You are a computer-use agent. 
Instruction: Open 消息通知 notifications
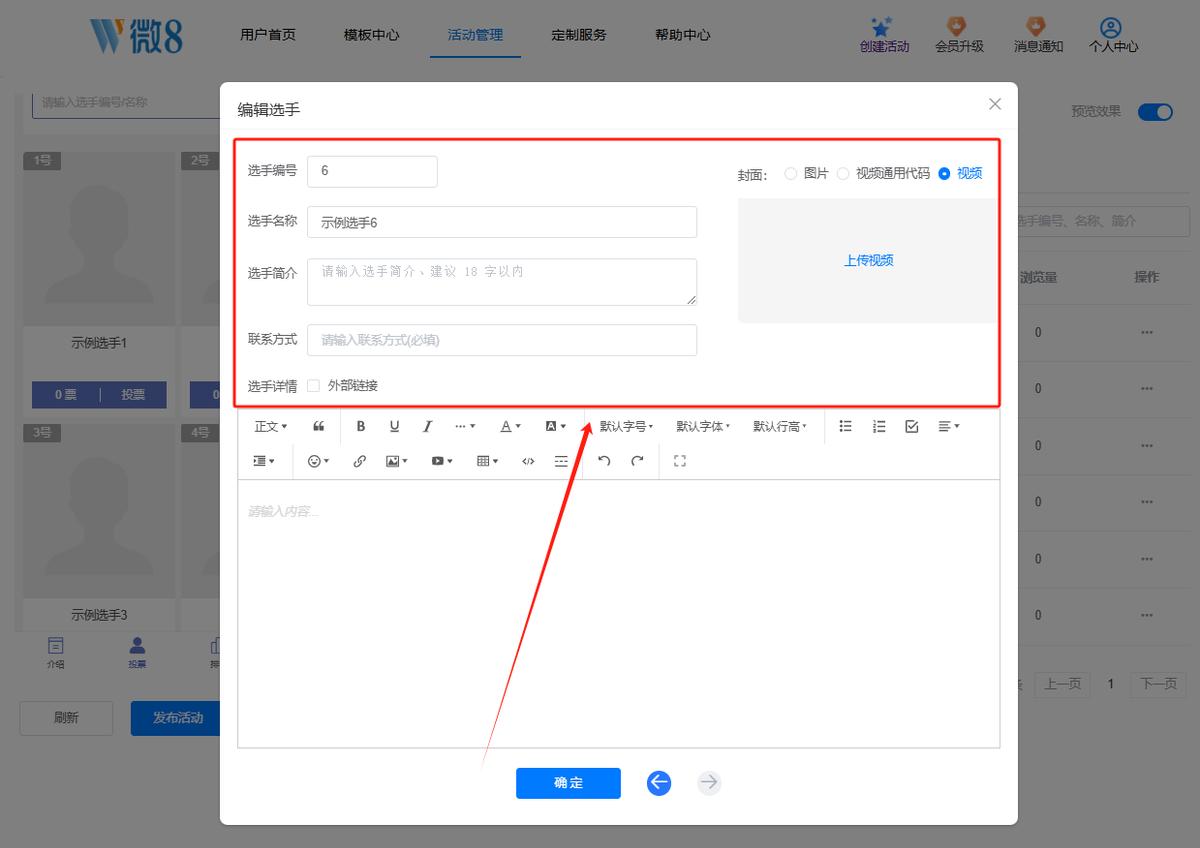(1038, 35)
